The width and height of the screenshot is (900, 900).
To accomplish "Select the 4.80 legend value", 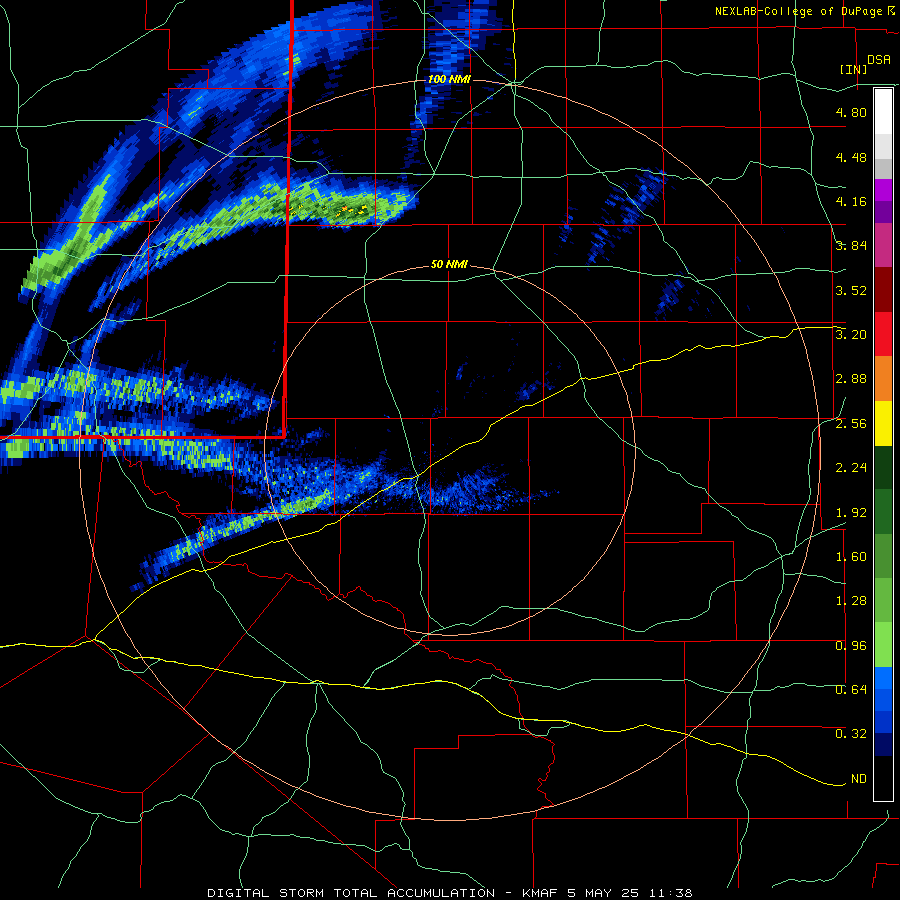I will tap(851, 112).
